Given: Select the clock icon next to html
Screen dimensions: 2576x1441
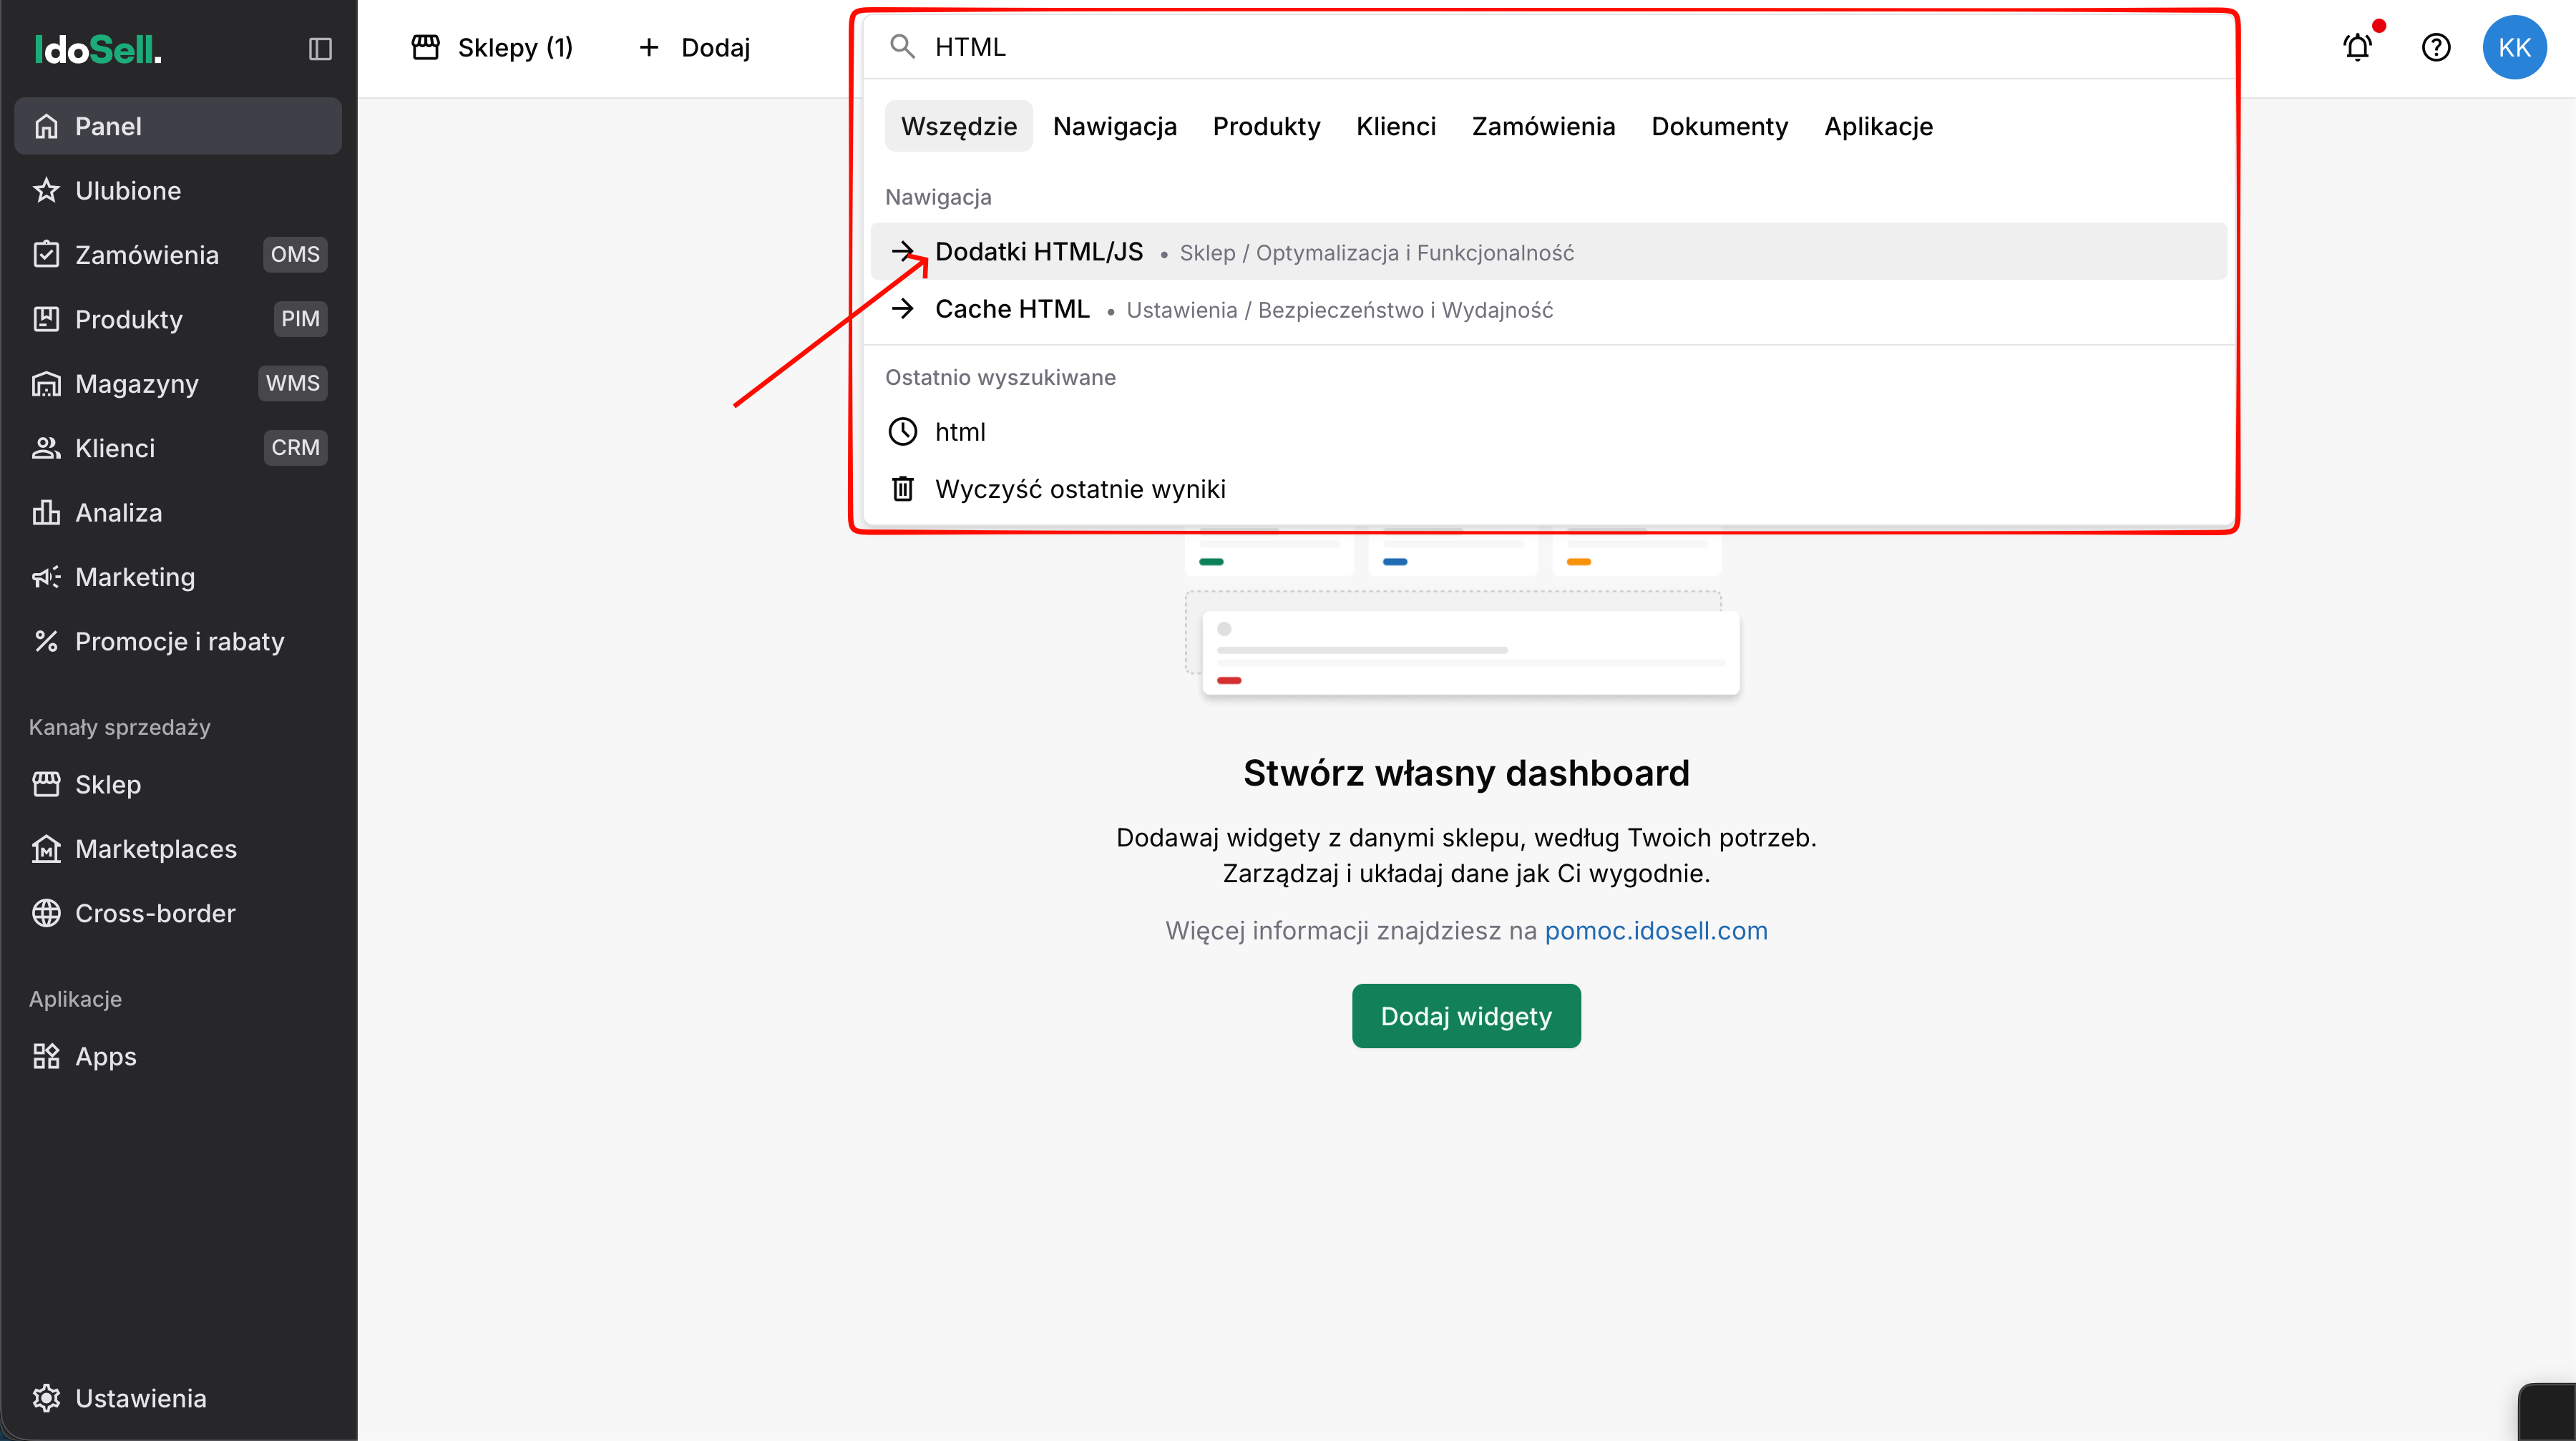Looking at the screenshot, I should (x=903, y=432).
